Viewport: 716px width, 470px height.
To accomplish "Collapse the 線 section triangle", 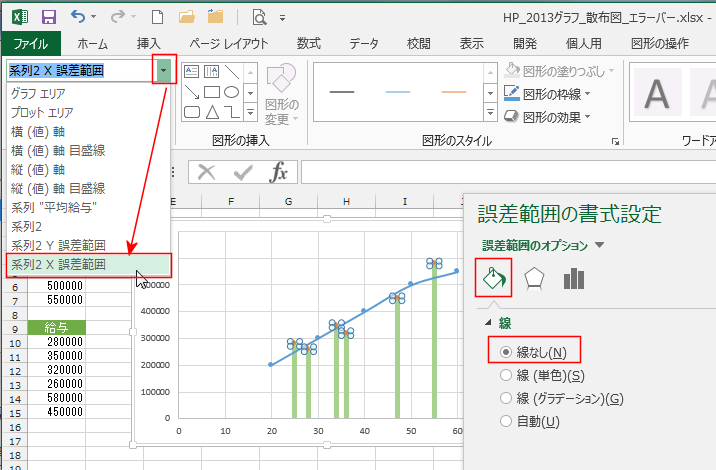I will [x=488, y=322].
